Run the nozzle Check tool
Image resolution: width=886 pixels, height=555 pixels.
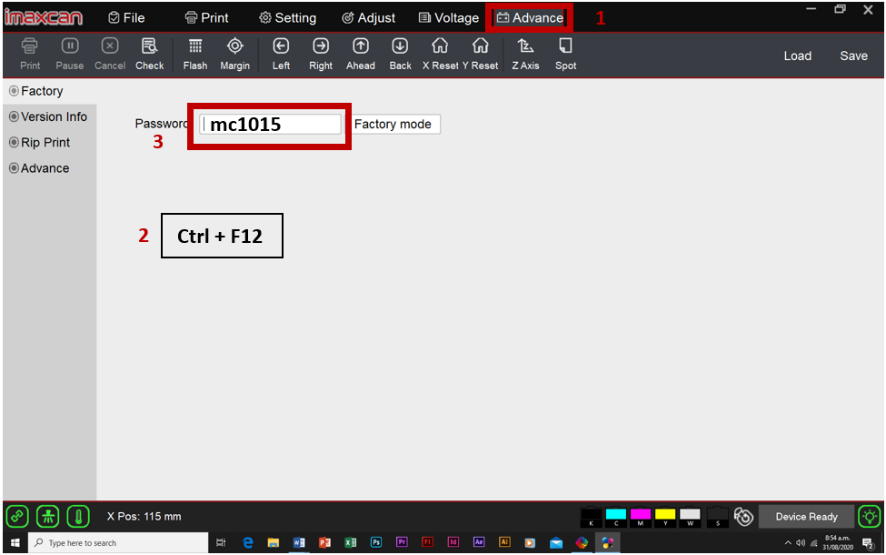click(149, 54)
